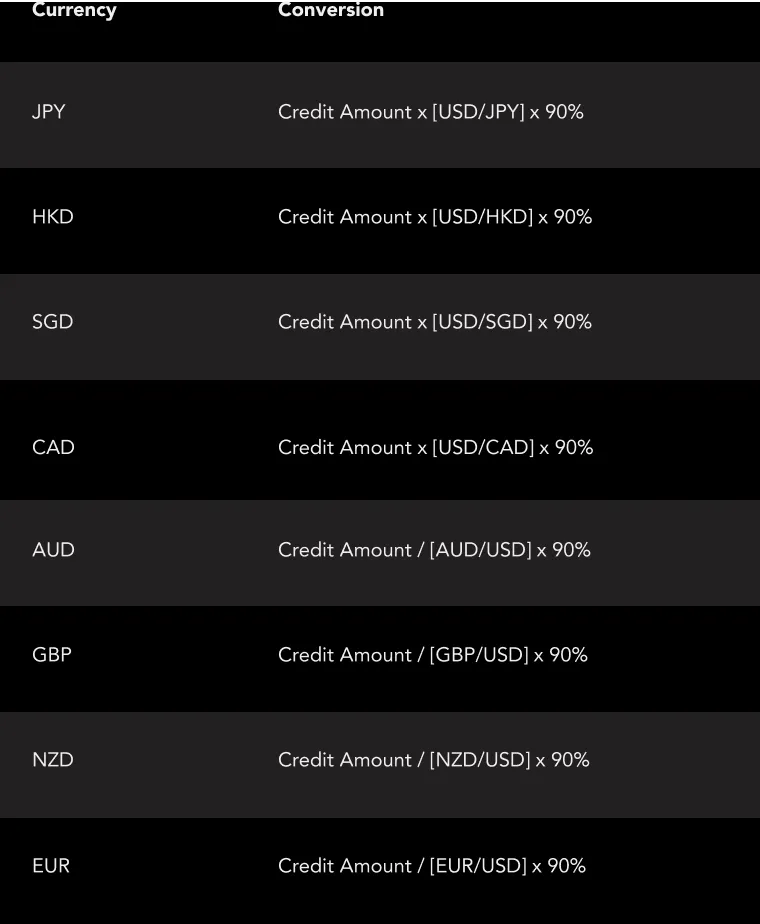Viewport: 760px width, 924px height.
Task: Click the Currency column header
Action: (74, 10)
